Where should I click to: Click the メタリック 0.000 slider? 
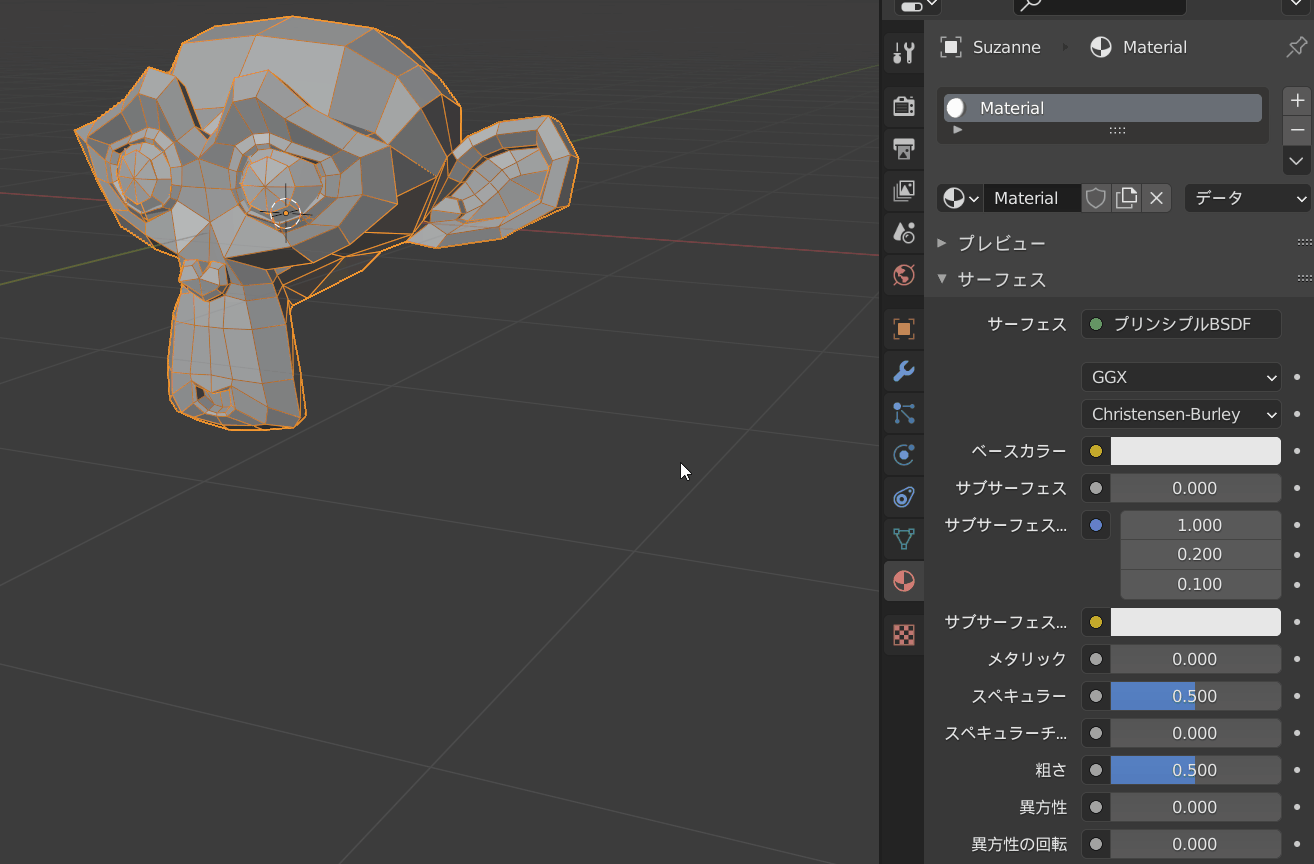click(1196, 659)
